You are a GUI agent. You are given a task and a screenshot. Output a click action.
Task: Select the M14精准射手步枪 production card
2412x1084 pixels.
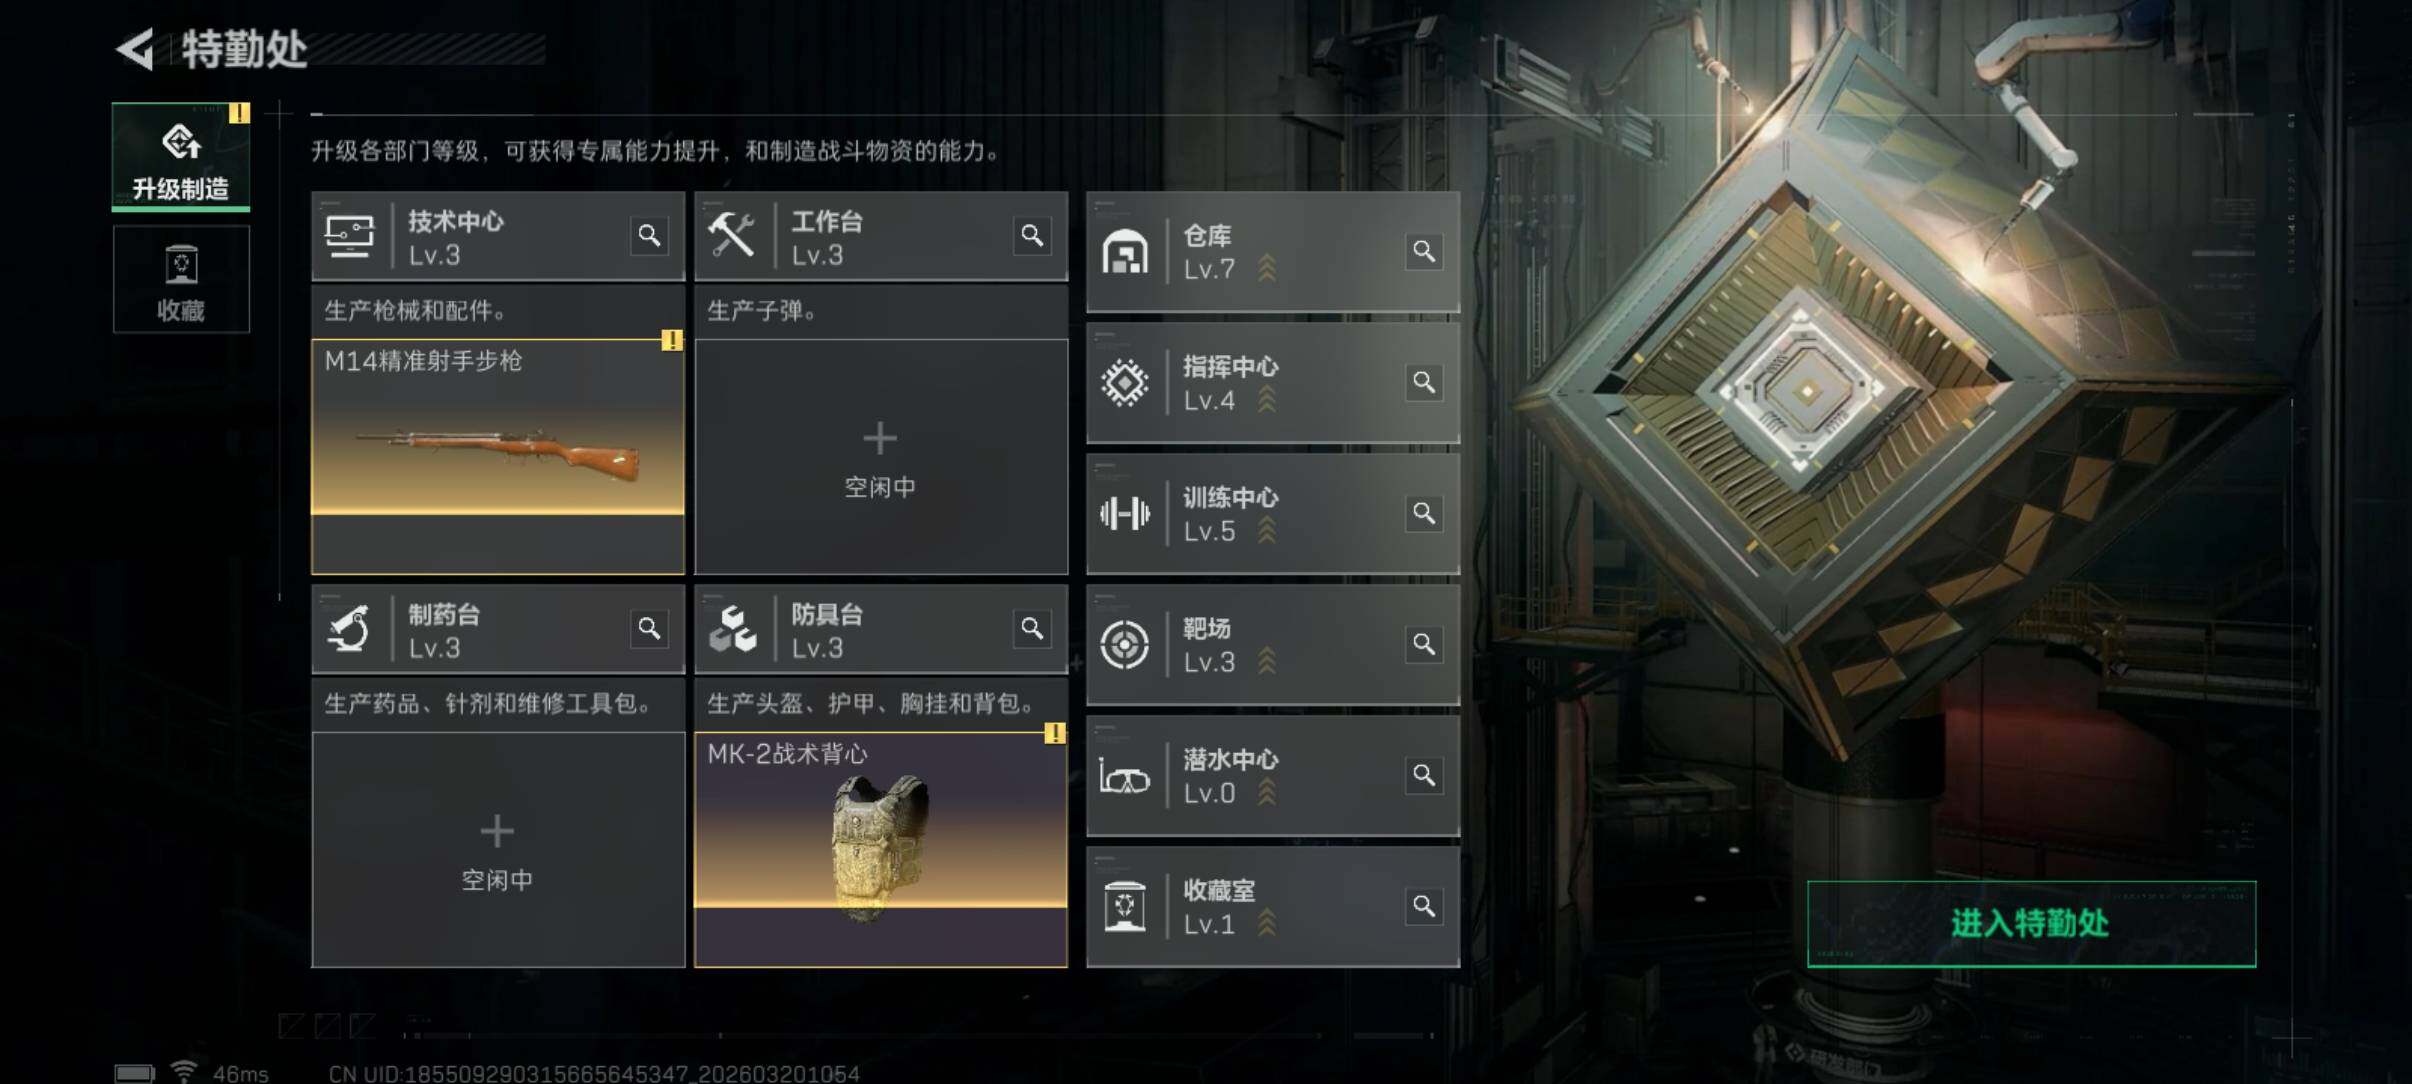tap(498, 457)
